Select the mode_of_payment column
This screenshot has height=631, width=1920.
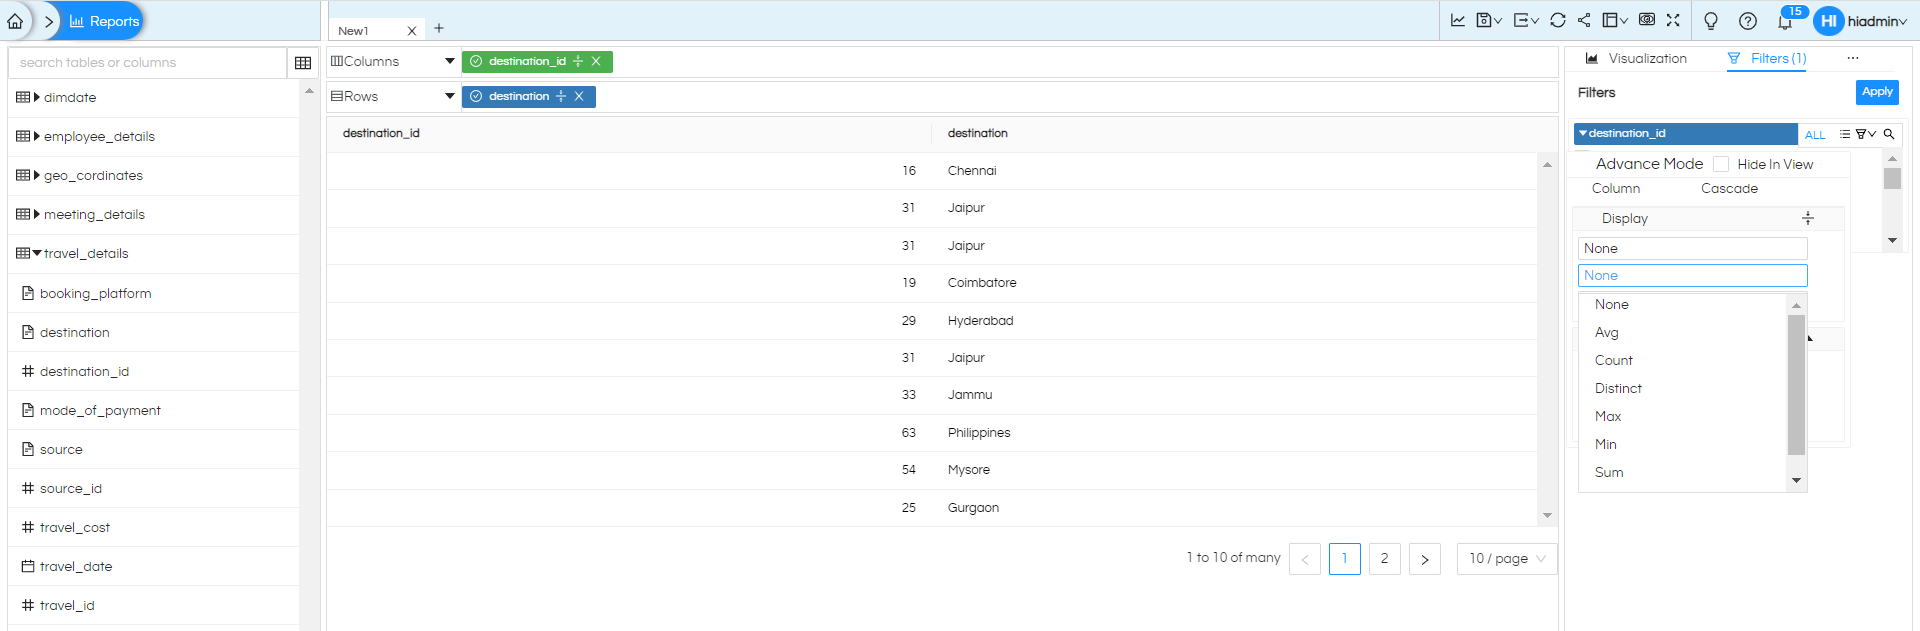pyautogui.click(x=100, y=410)
